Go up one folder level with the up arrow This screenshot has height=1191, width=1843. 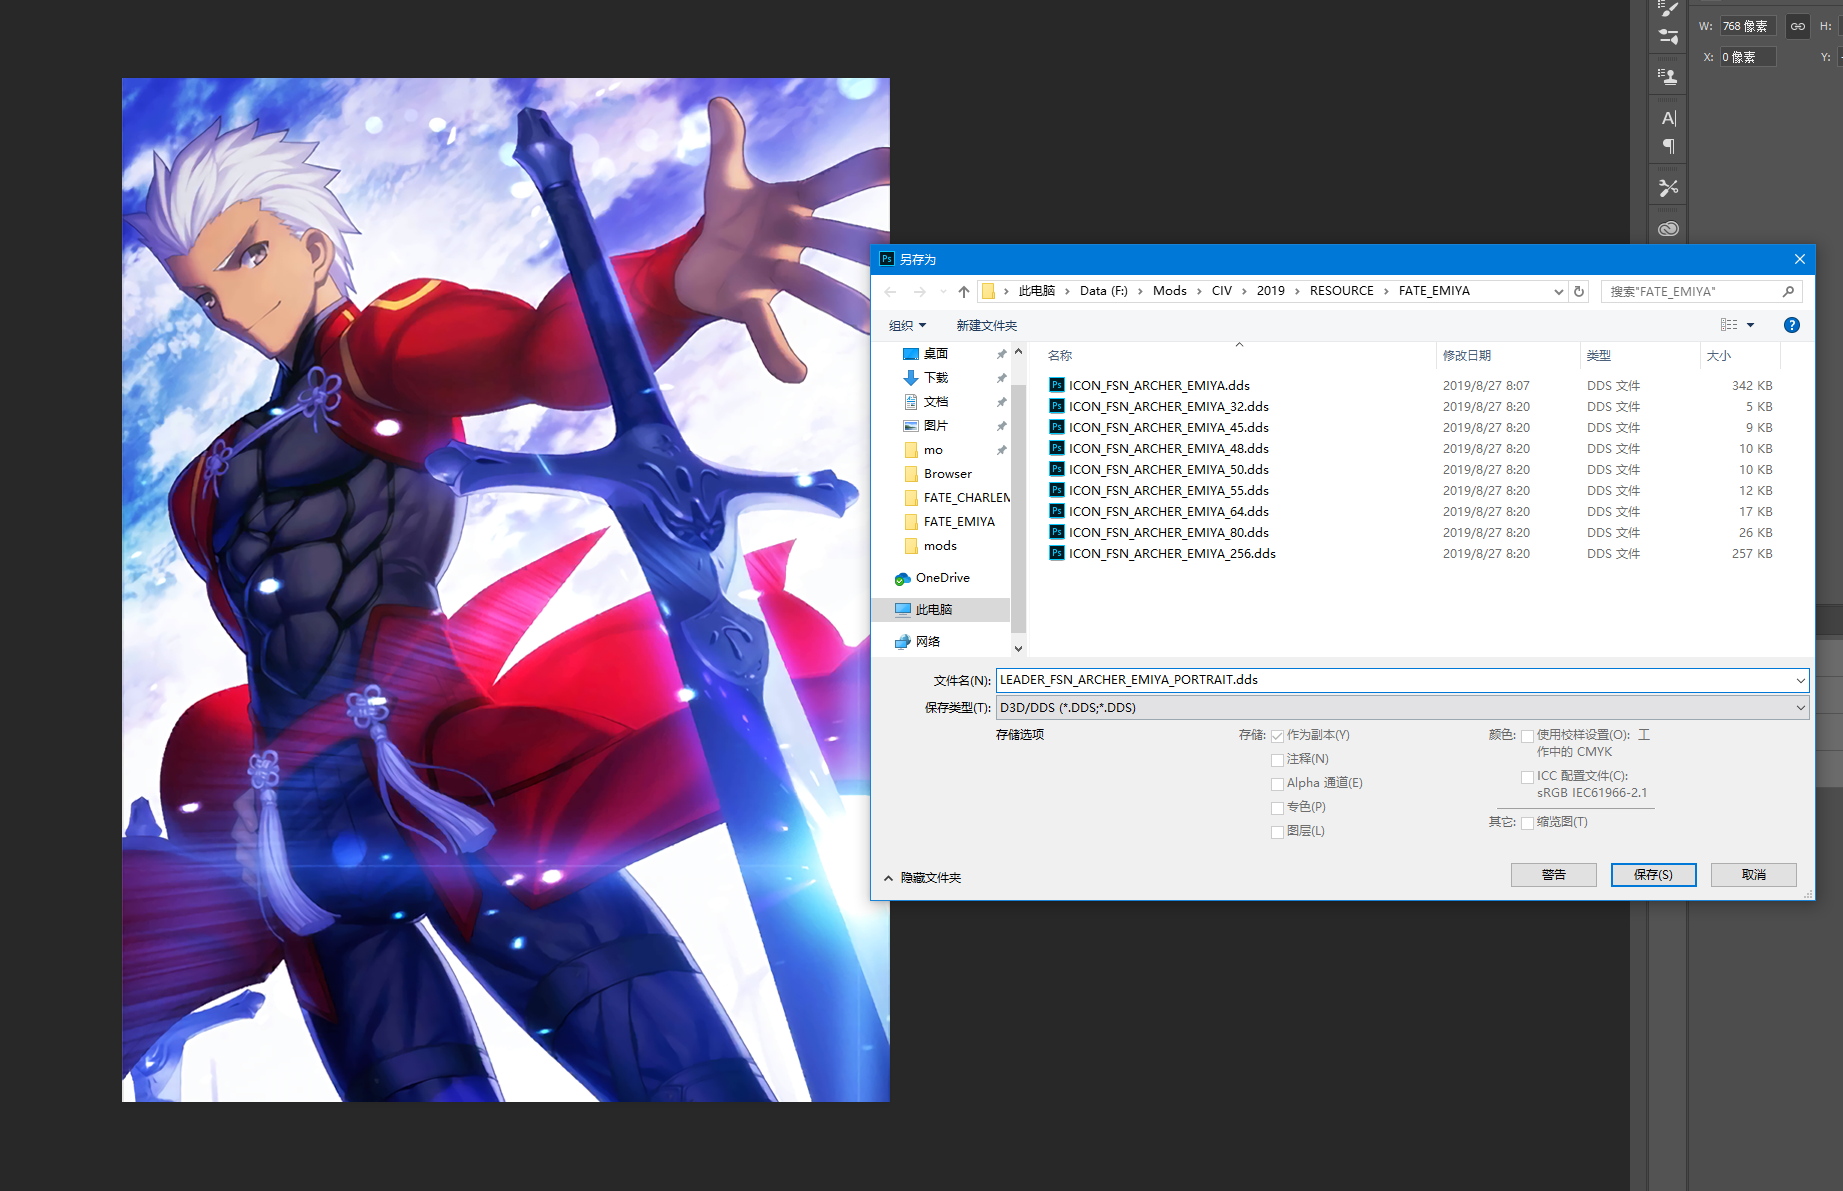(x=963, y=292)
